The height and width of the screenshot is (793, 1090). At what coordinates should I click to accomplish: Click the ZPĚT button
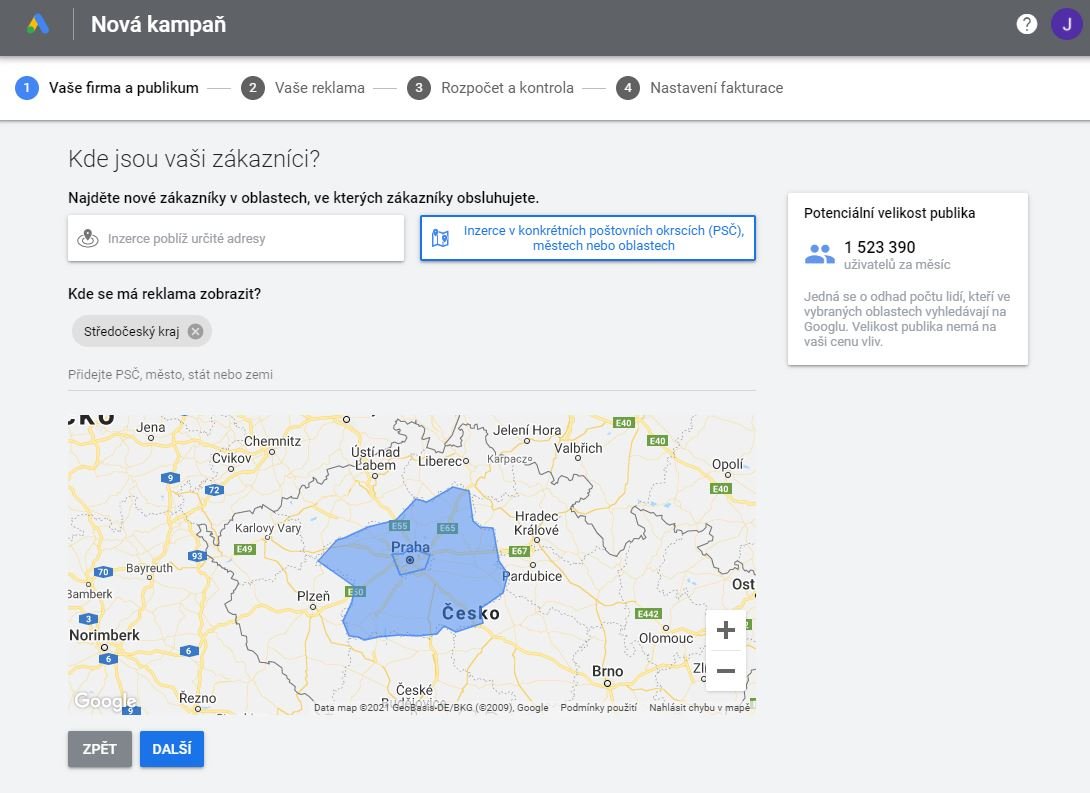(99, 749)
